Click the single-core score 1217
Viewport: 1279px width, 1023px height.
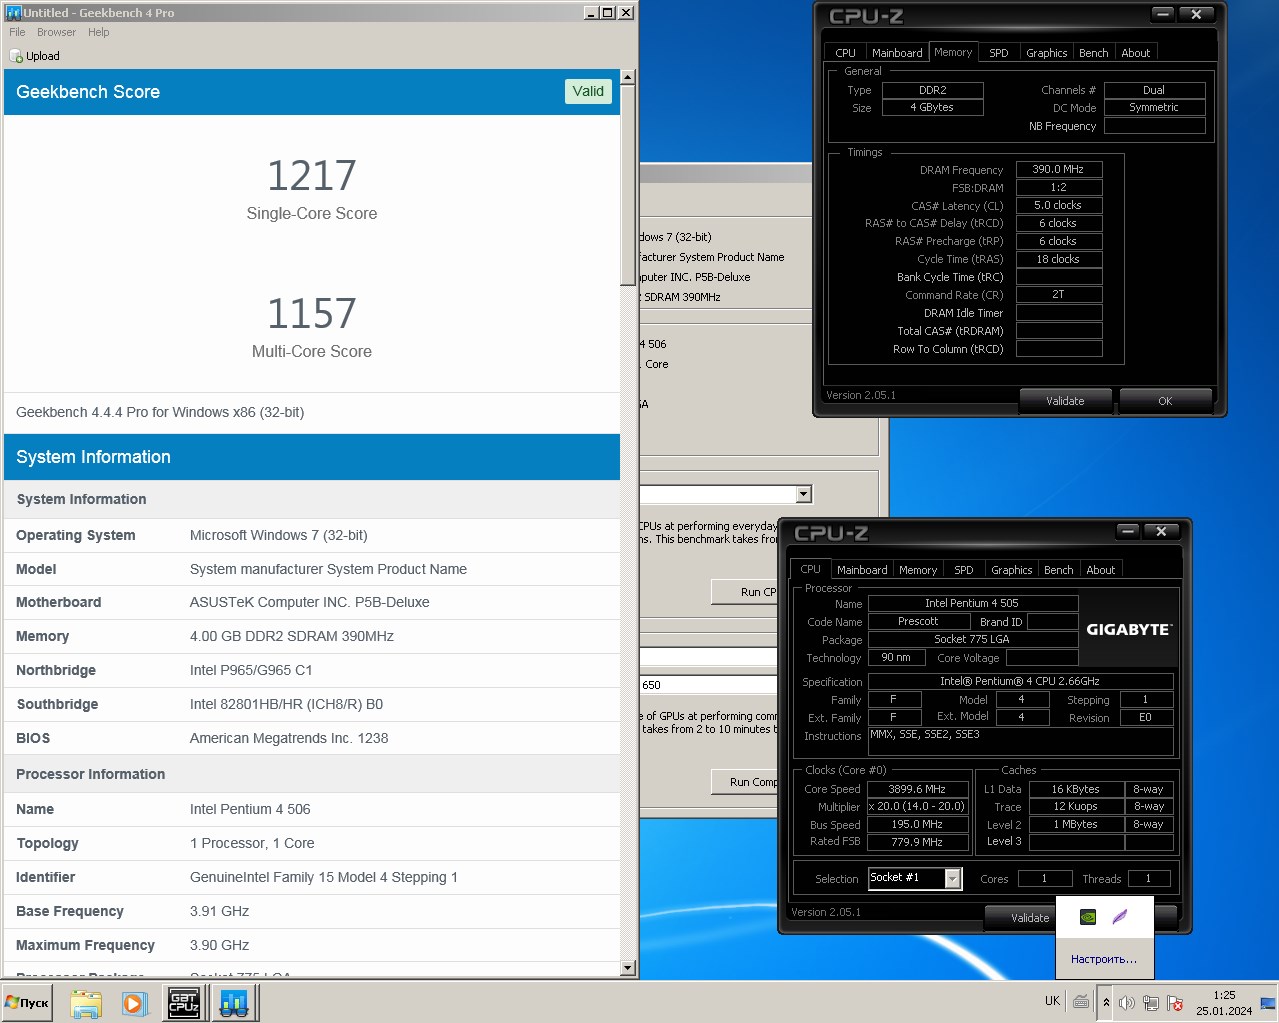312,175
